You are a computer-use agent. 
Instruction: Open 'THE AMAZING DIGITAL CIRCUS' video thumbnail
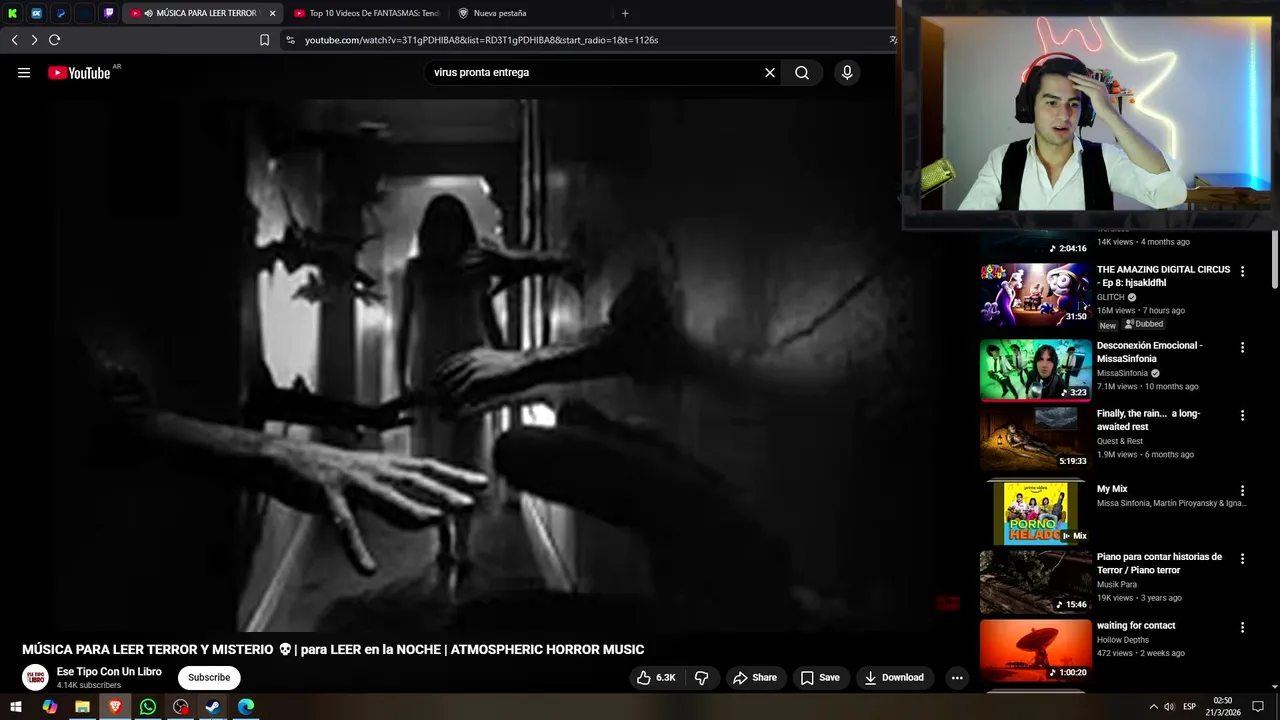point(1035,294)
